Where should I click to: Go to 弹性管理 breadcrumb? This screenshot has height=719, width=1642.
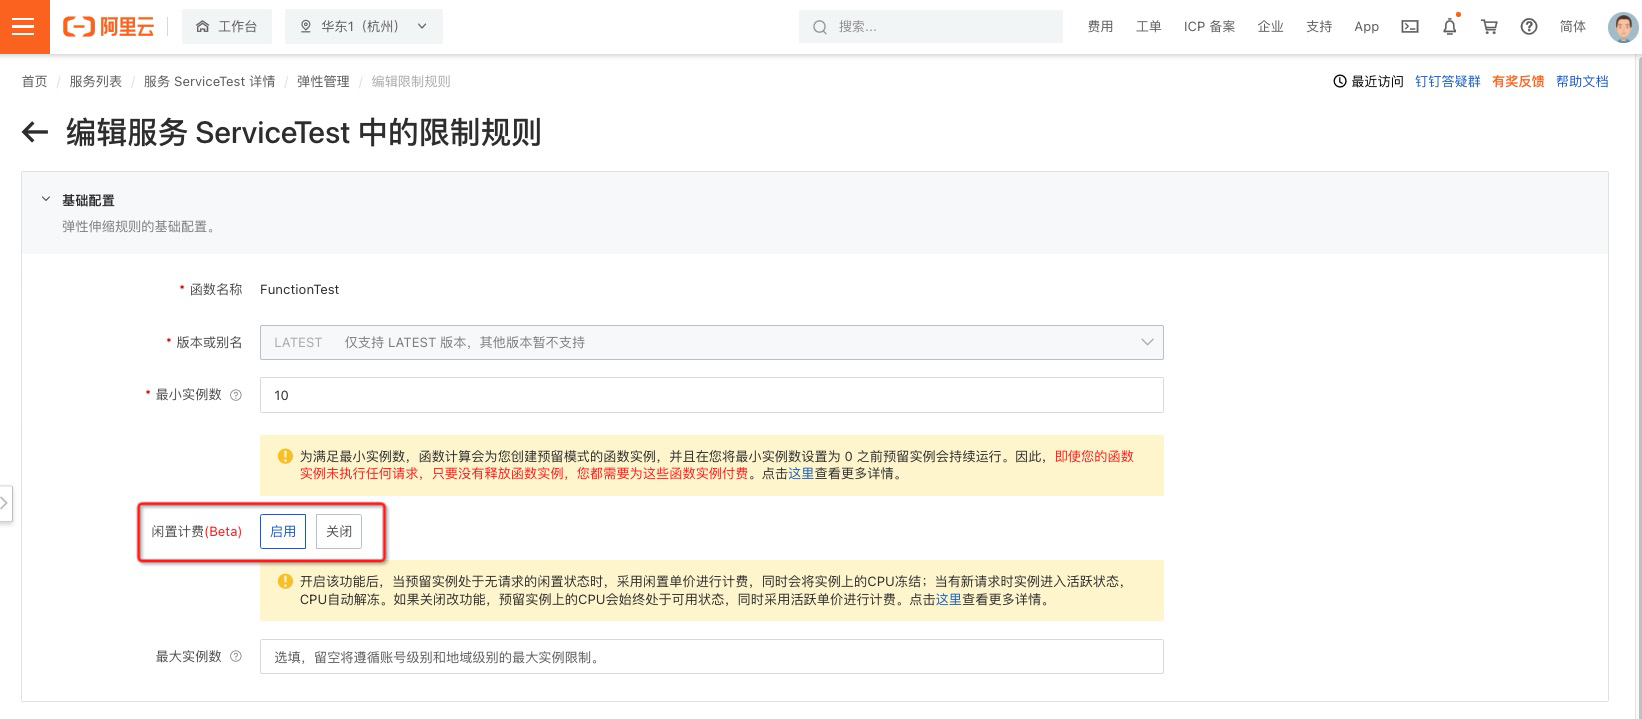(323, 81)
